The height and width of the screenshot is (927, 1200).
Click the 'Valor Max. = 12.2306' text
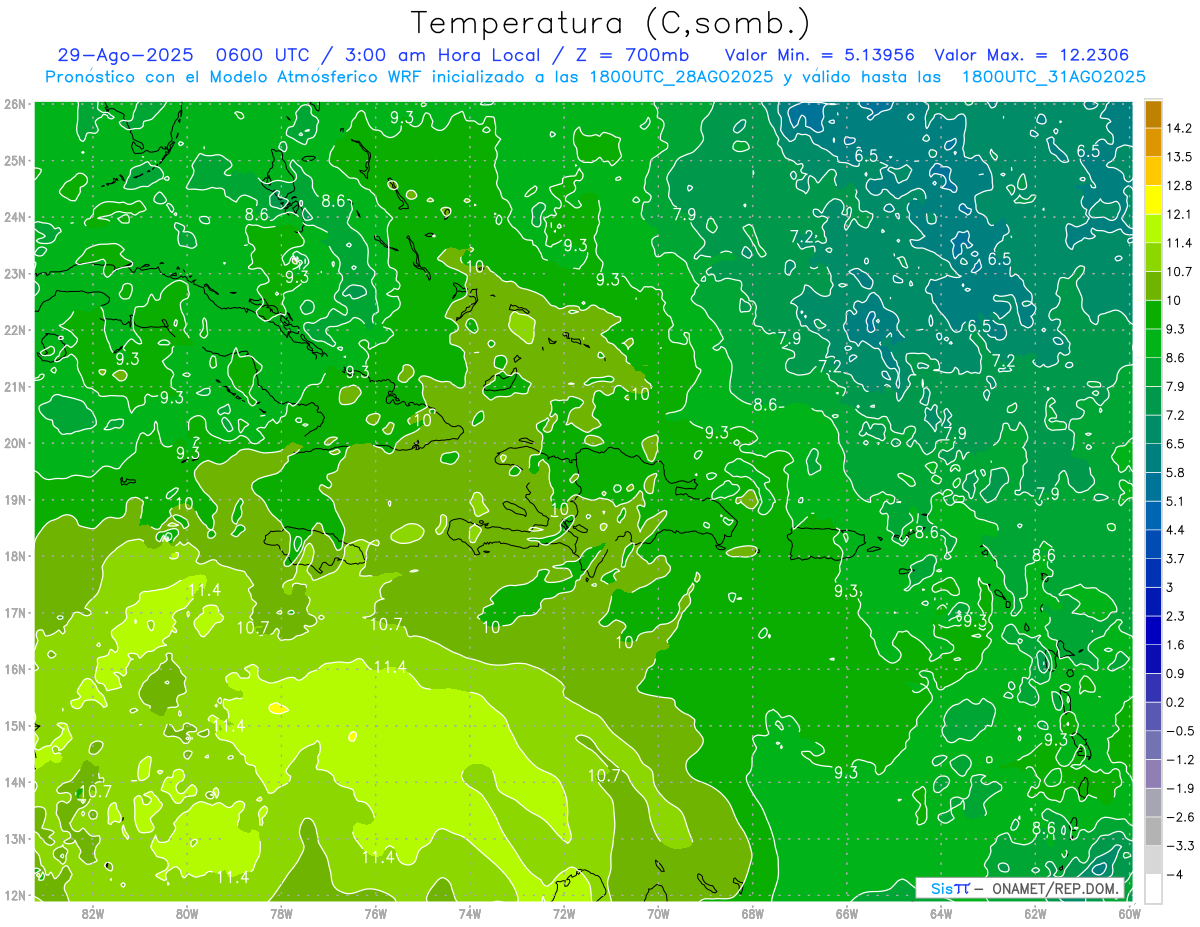pyautogui.click(x=1034, y=55)
